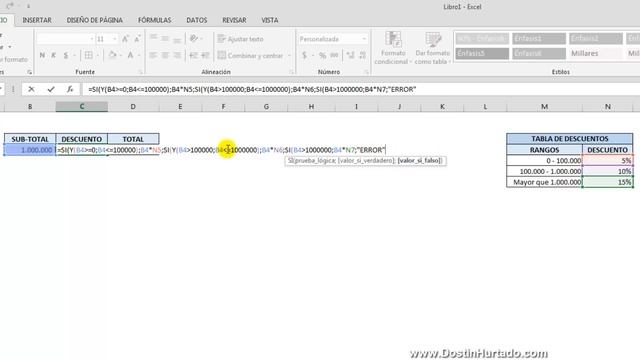Apply accounting currency $ format

(304, 55)
